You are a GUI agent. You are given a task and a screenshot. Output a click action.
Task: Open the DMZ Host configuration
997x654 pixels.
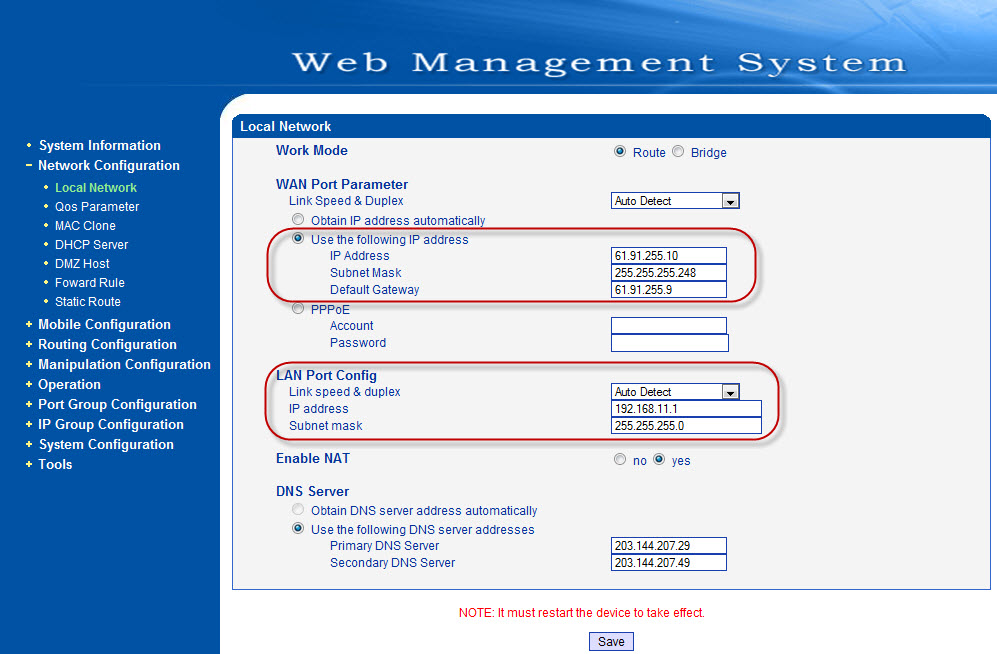[82, 263]
